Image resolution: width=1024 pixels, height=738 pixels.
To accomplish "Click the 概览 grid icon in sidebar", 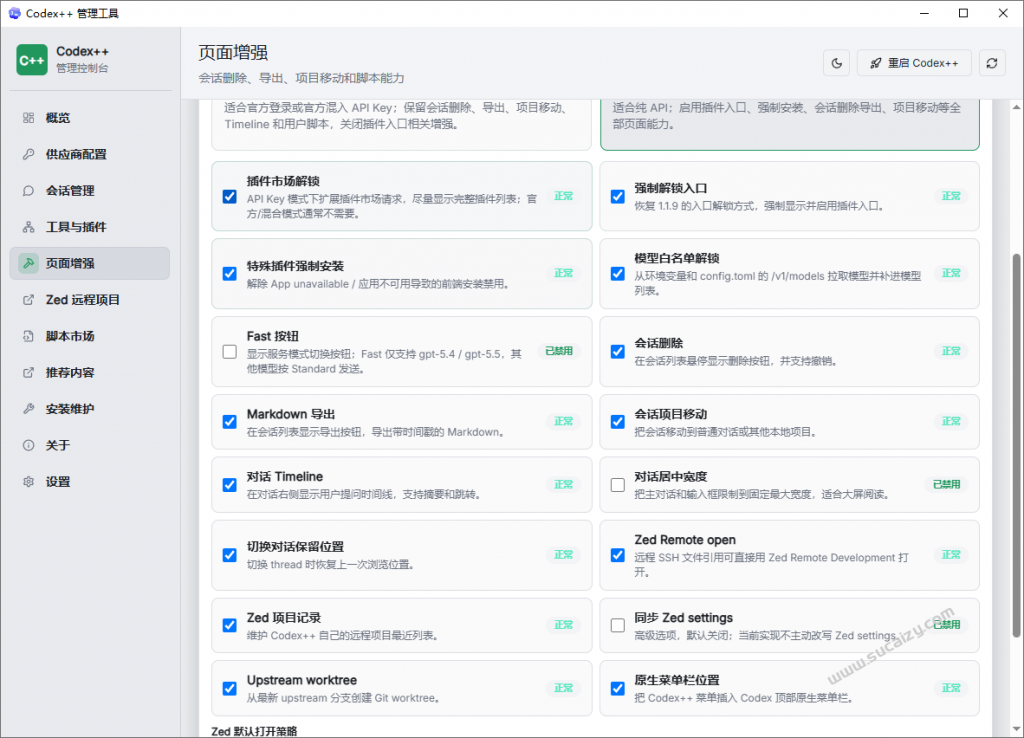I will [28, 118].
